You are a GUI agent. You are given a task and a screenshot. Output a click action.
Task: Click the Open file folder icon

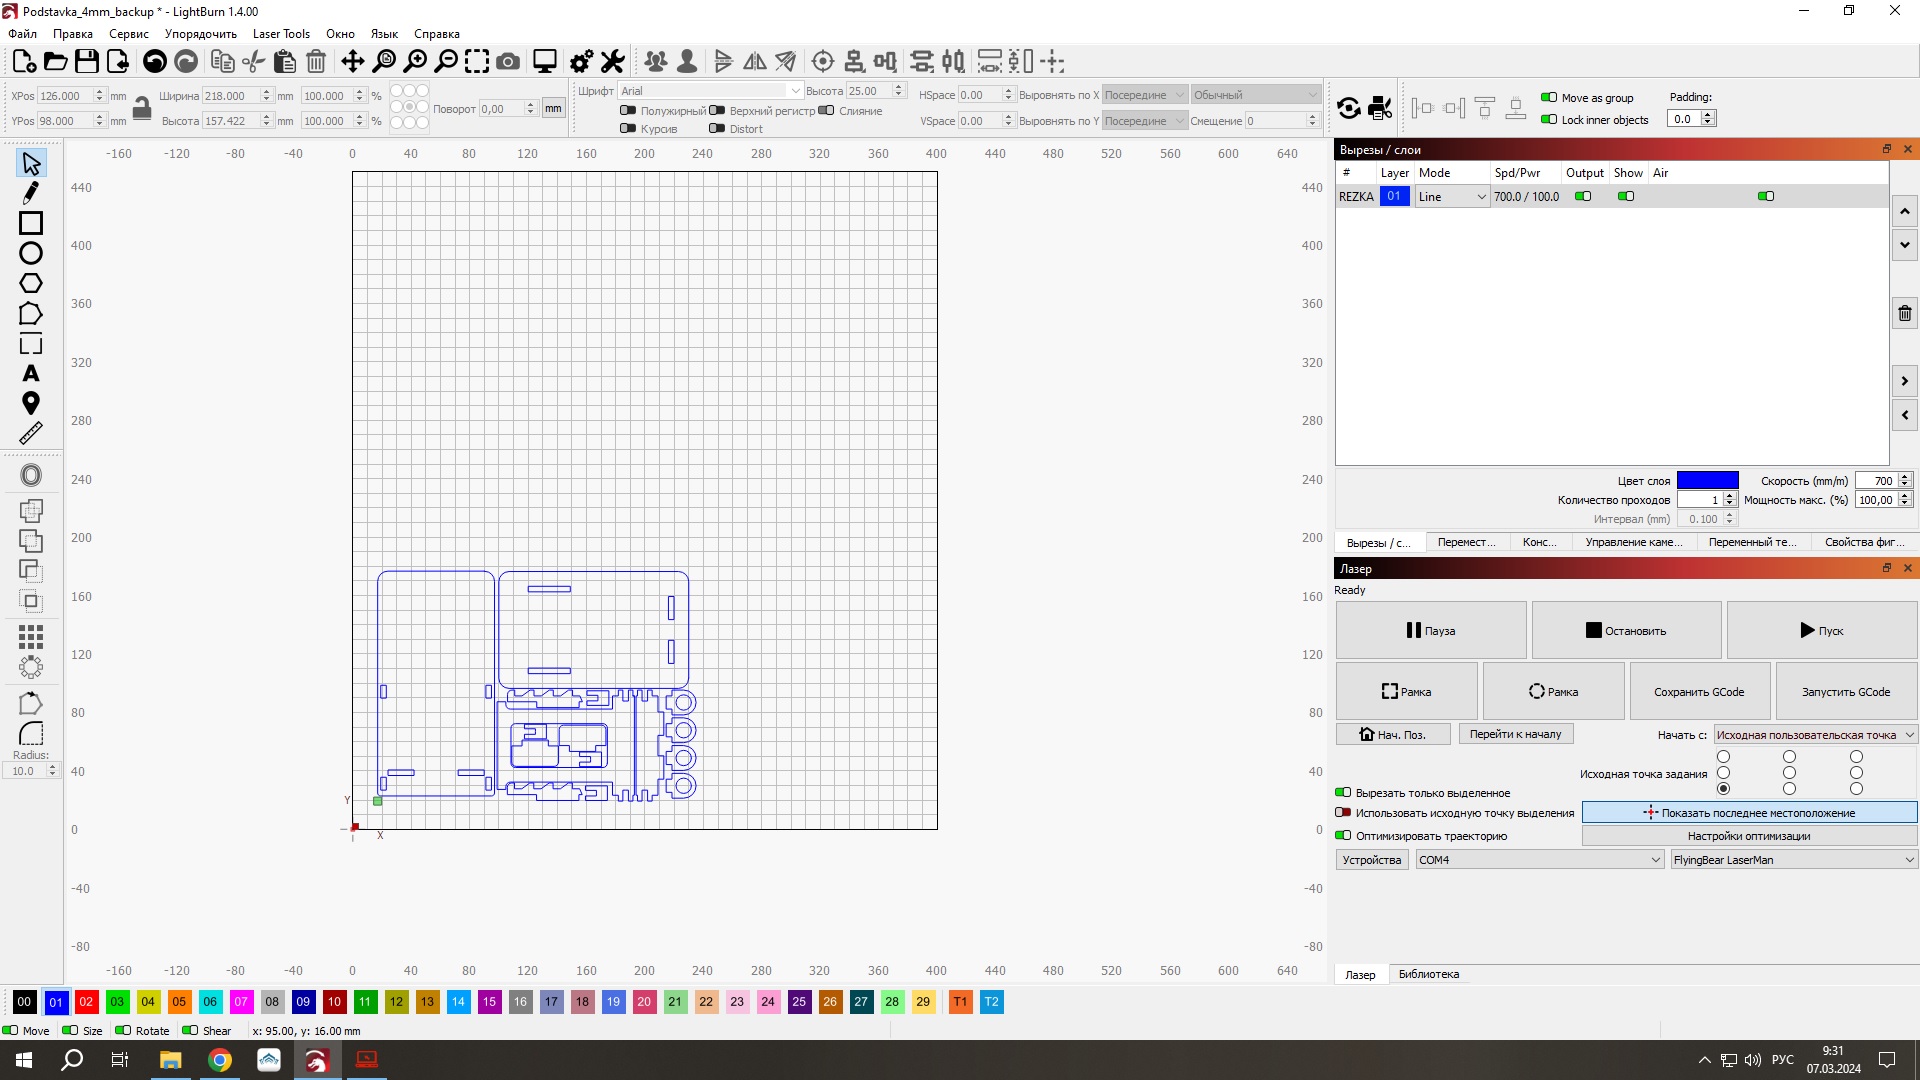coord(56,62)
